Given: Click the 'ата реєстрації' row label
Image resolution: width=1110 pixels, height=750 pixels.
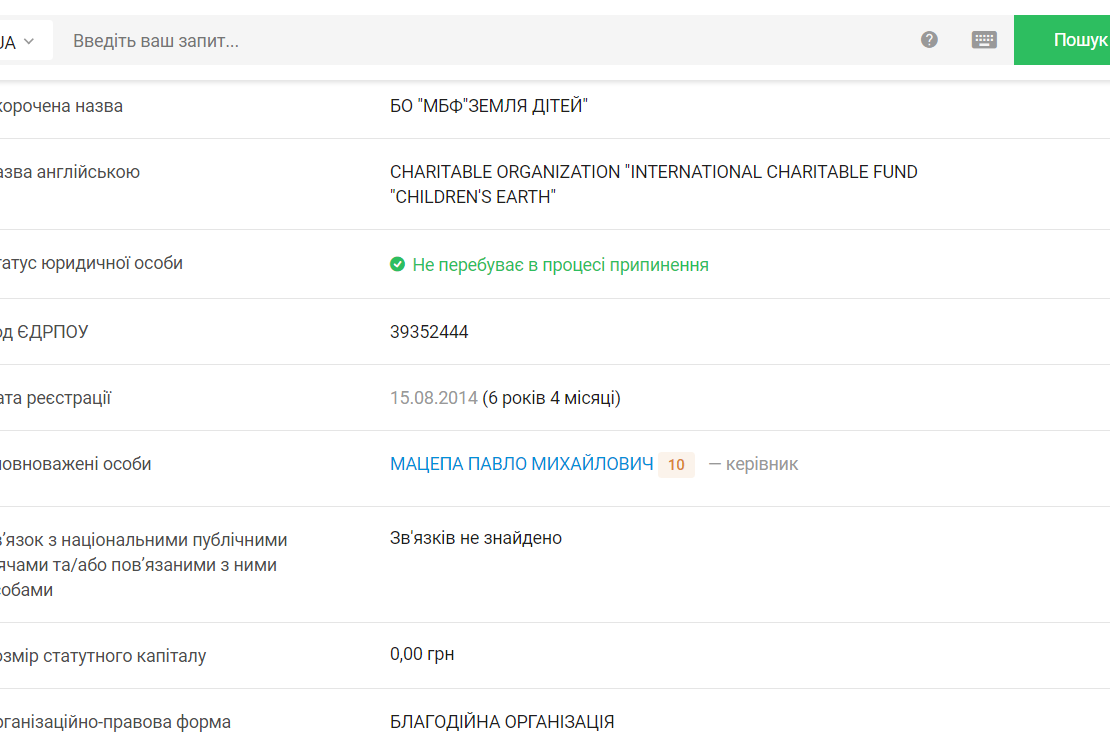Looking at the screenshot, I should (56, 398).
